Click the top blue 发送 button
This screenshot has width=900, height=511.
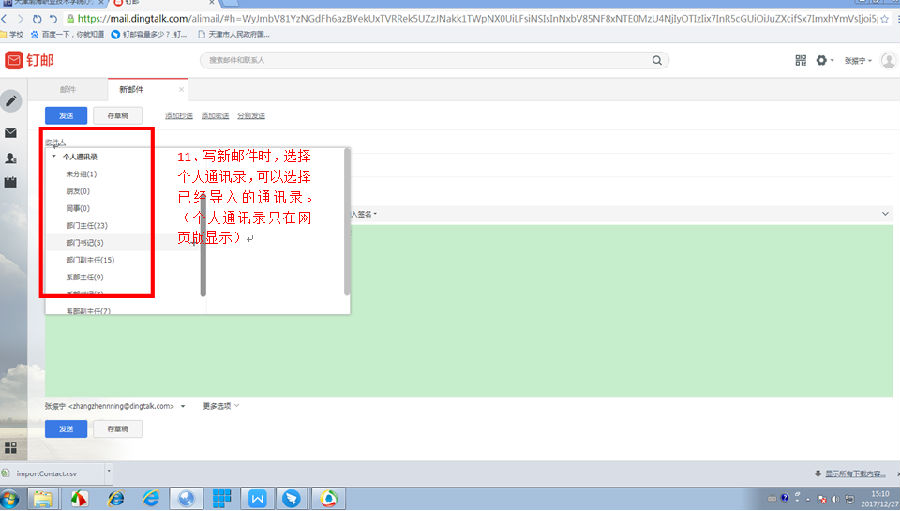click(66, 116)
